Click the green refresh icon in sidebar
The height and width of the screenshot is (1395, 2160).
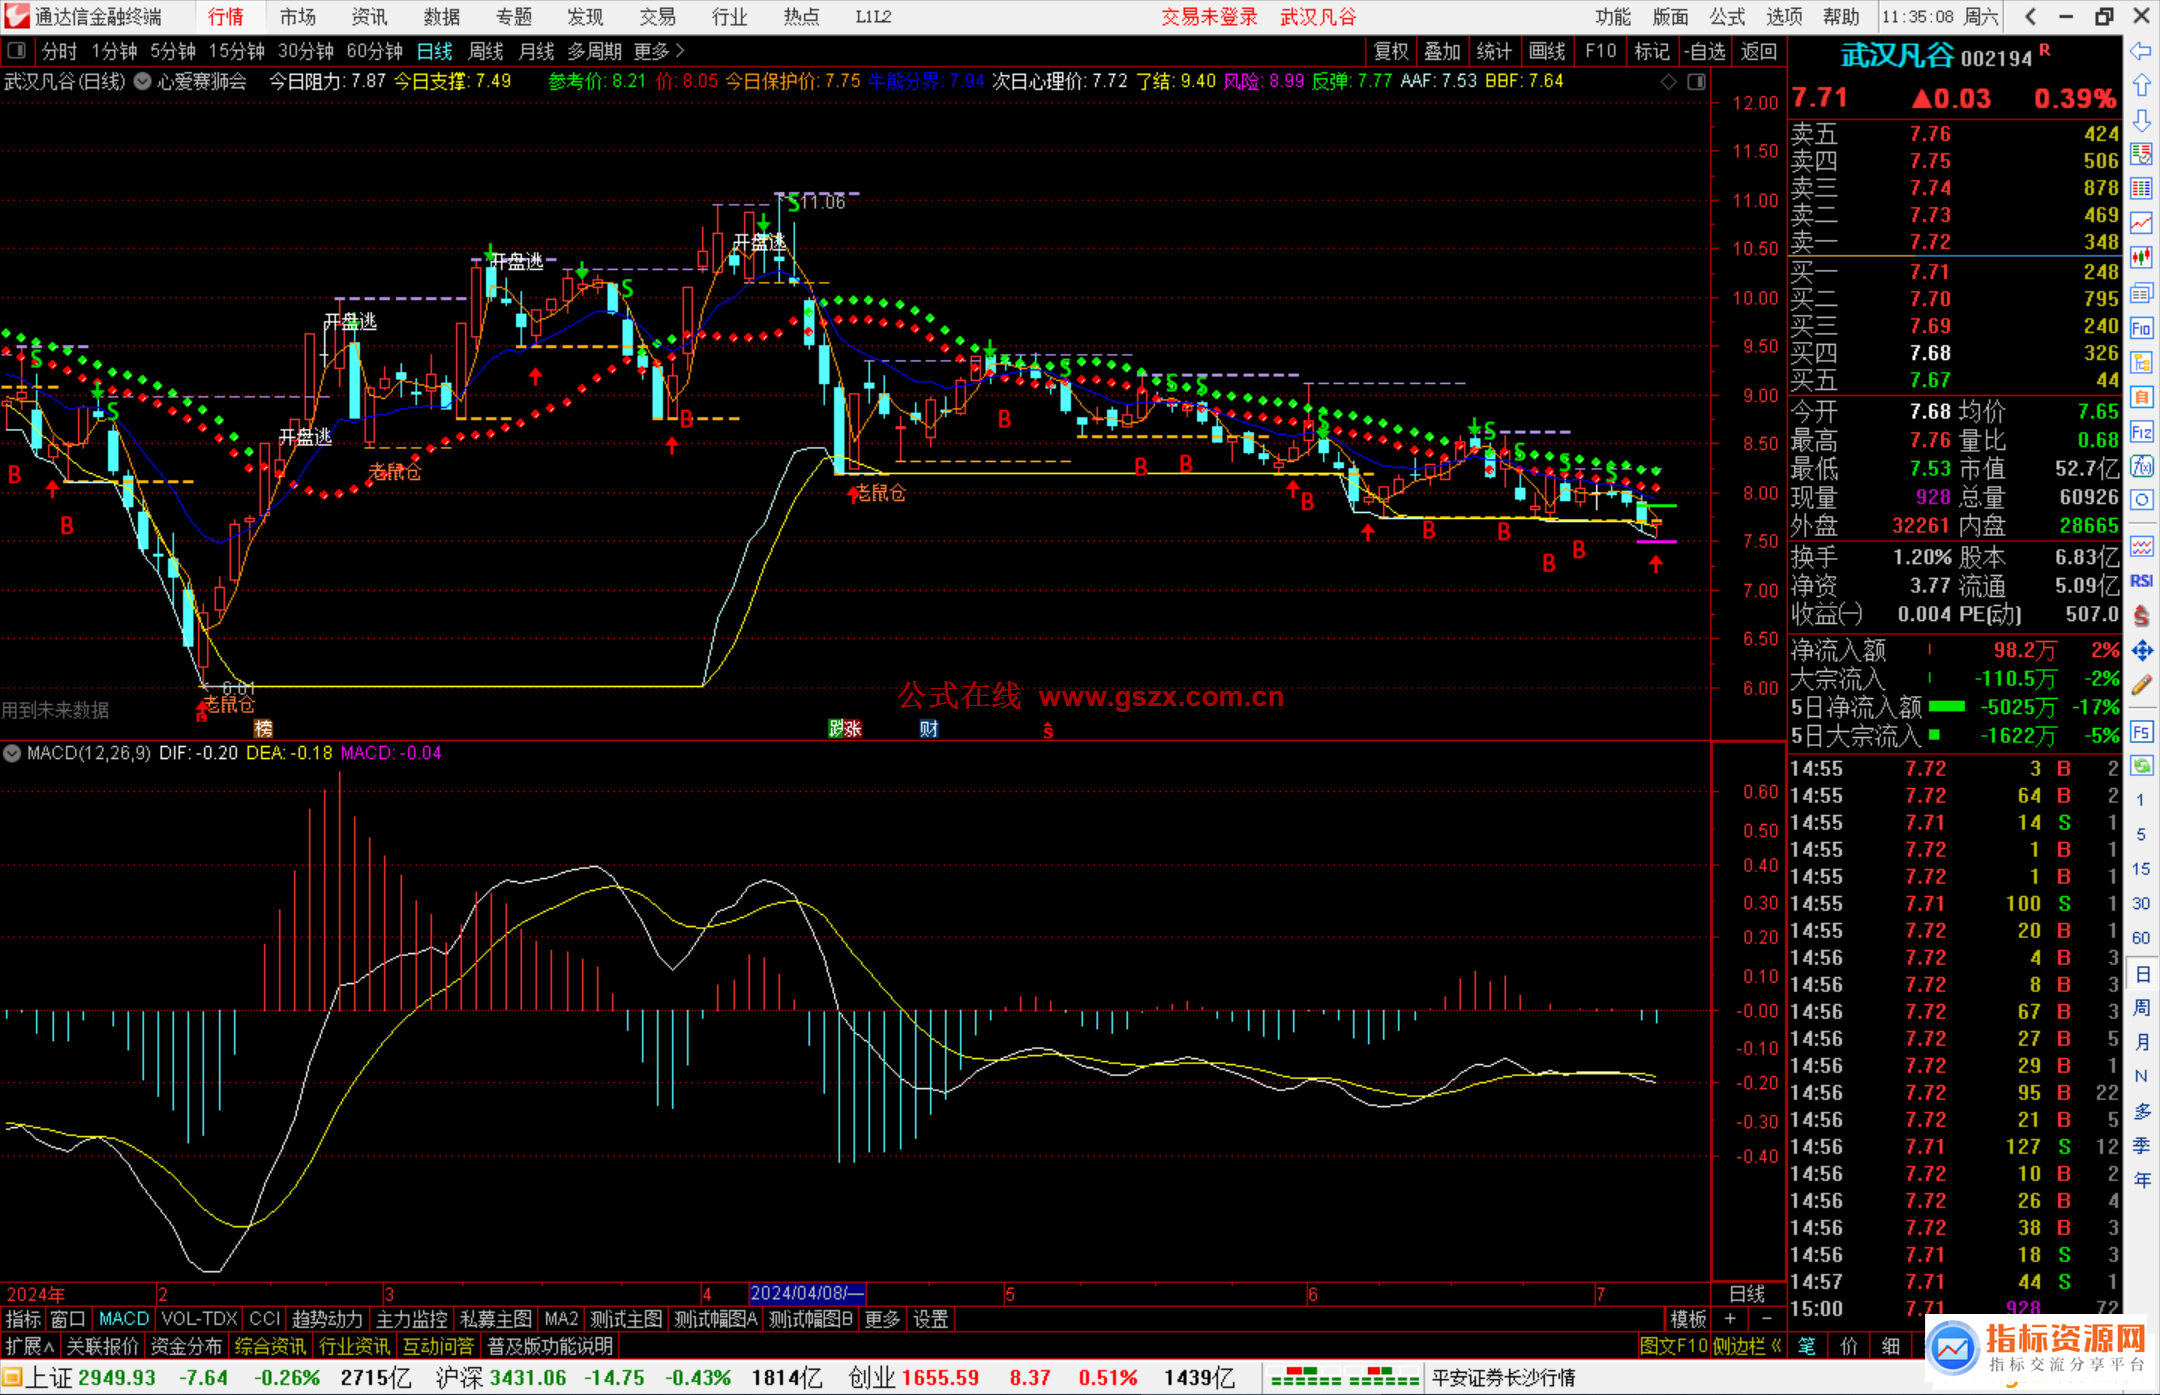click(x=2141, y=766)
